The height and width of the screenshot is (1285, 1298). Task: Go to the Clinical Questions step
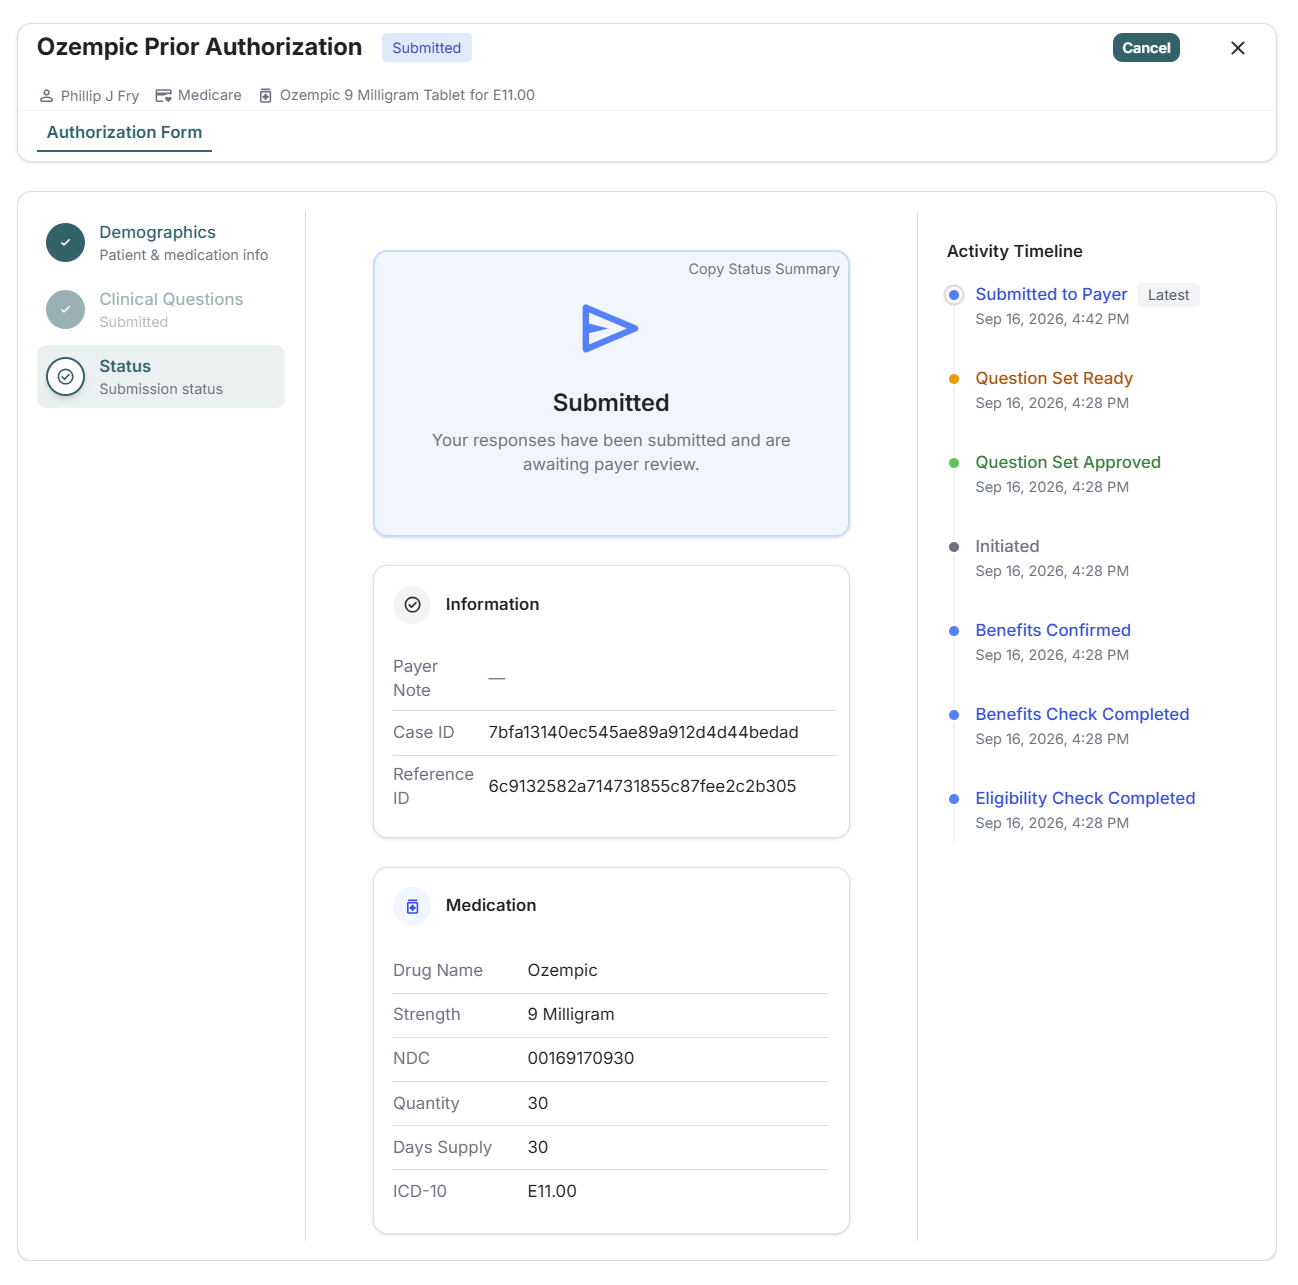[161, 310]
